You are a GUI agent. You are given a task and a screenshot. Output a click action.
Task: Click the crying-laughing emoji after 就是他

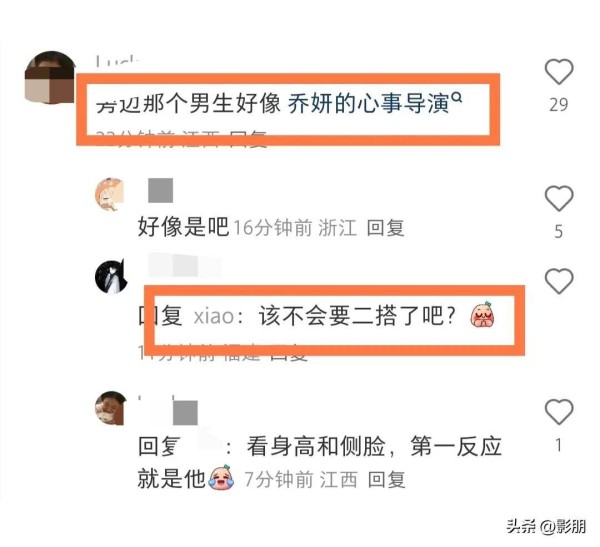click(221, 477)
